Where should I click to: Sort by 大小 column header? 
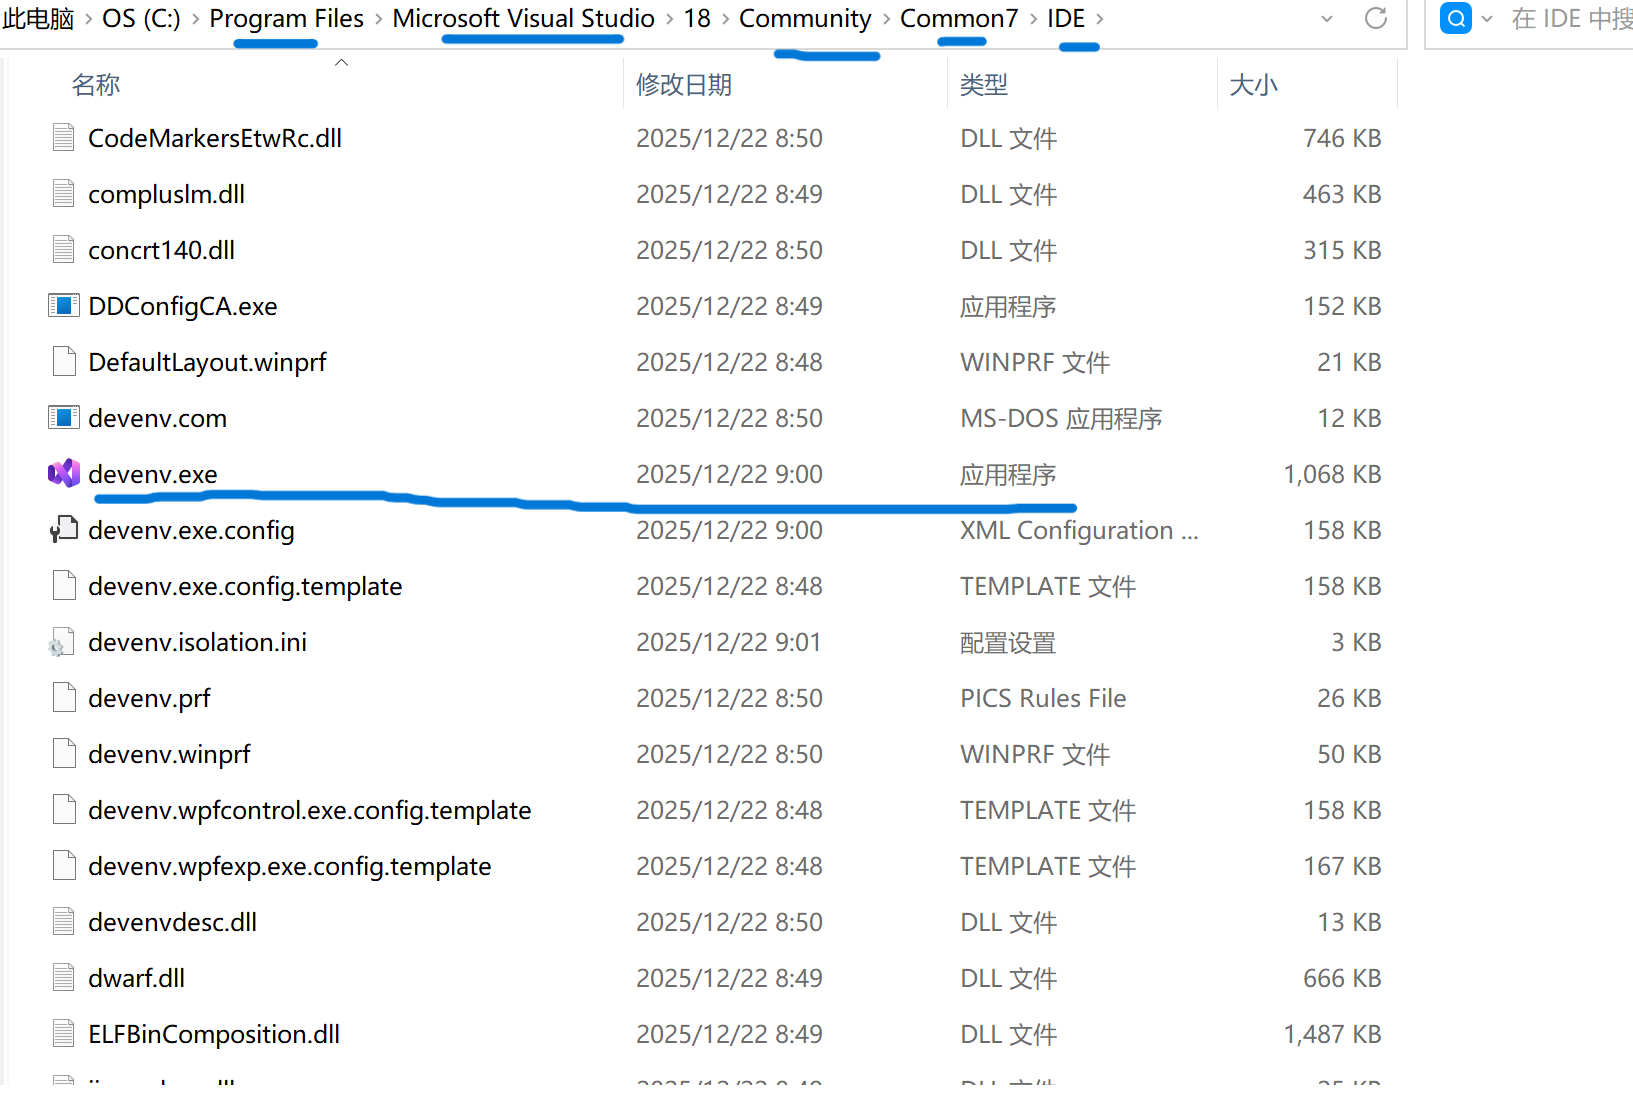[x=1253, y=85]
